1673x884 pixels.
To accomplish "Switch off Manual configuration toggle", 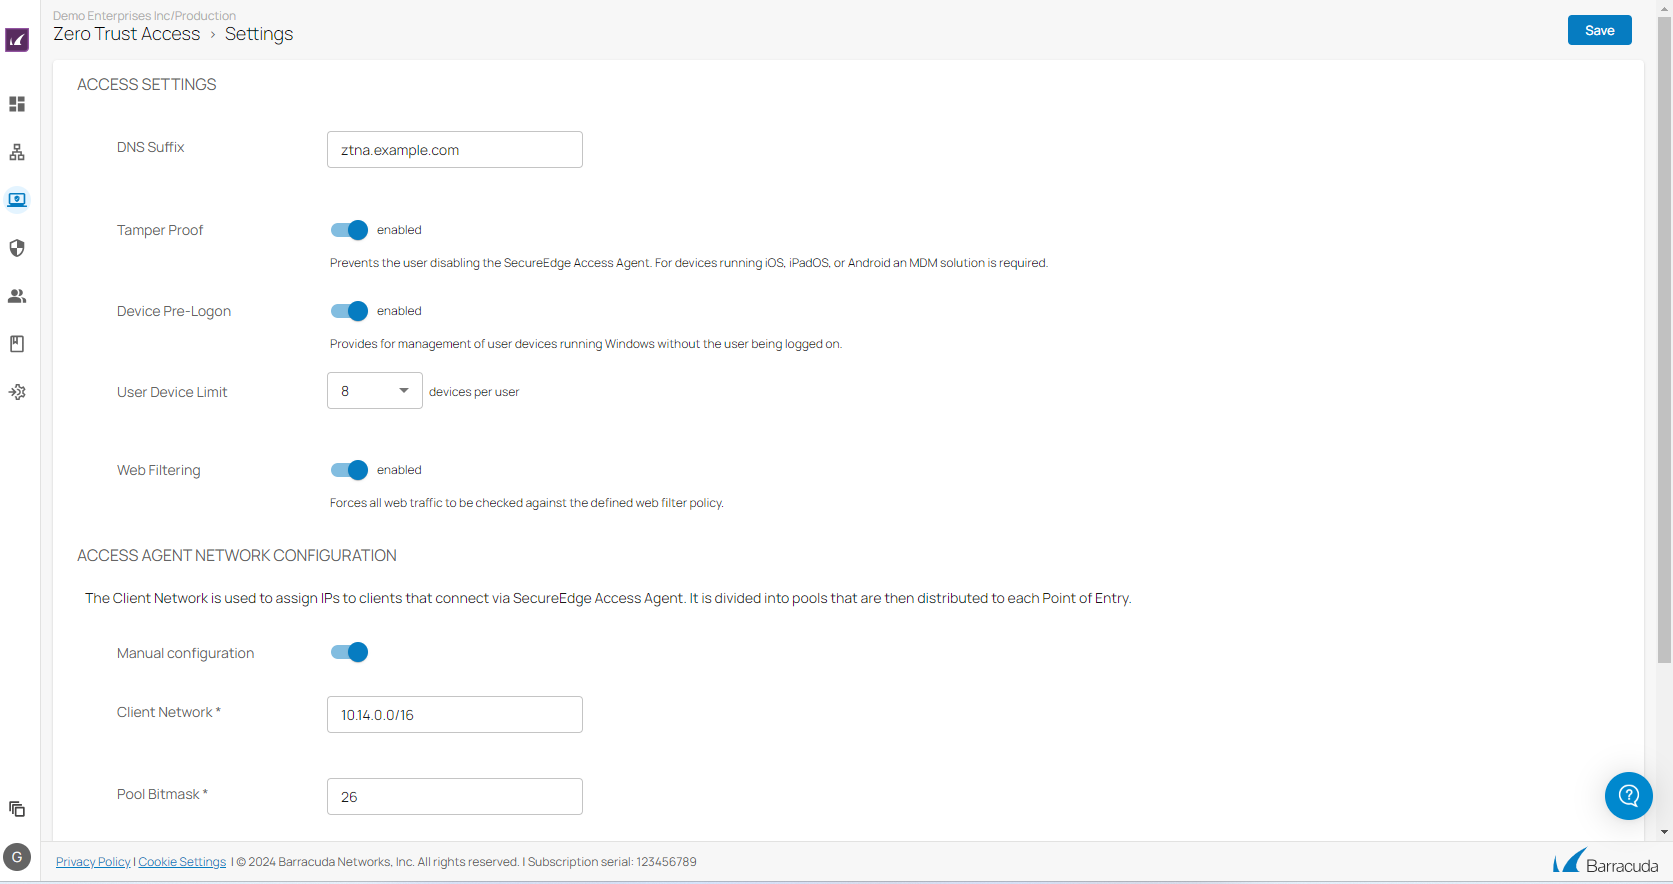I will pyautogui.click(x=350, y=652).
